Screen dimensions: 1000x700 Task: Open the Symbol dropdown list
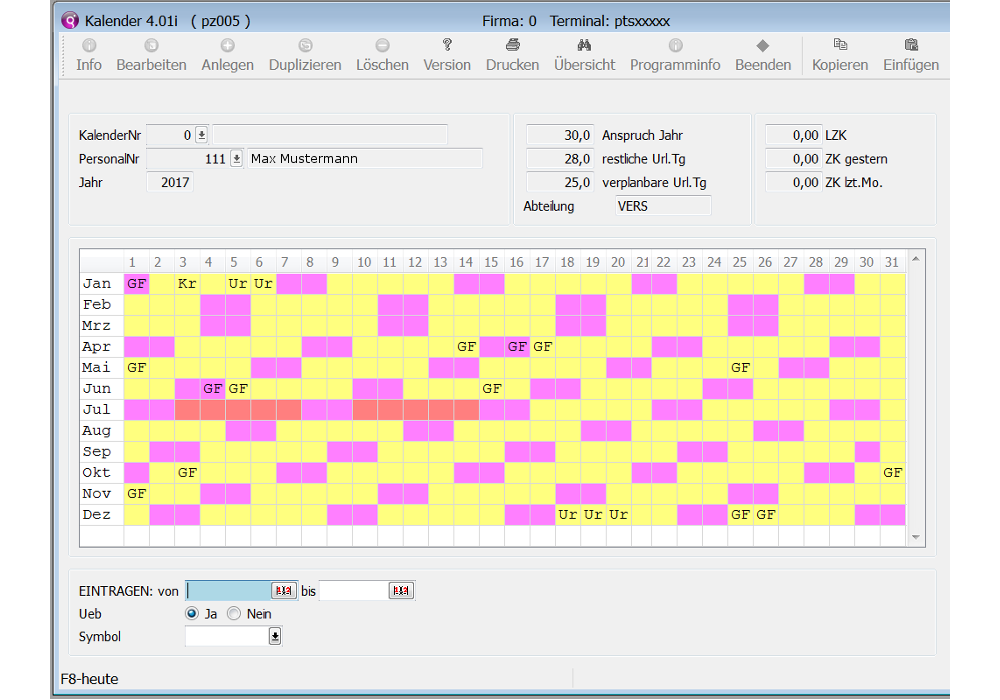pos(275,637)
